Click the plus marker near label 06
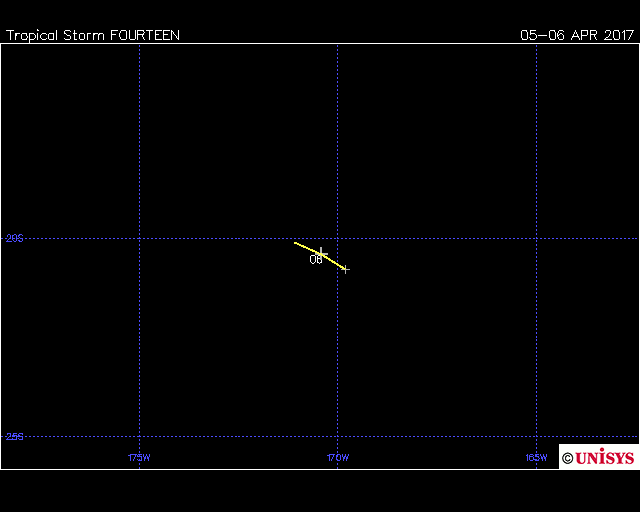This screenshot has height=512, width=640. click(321, 252)
